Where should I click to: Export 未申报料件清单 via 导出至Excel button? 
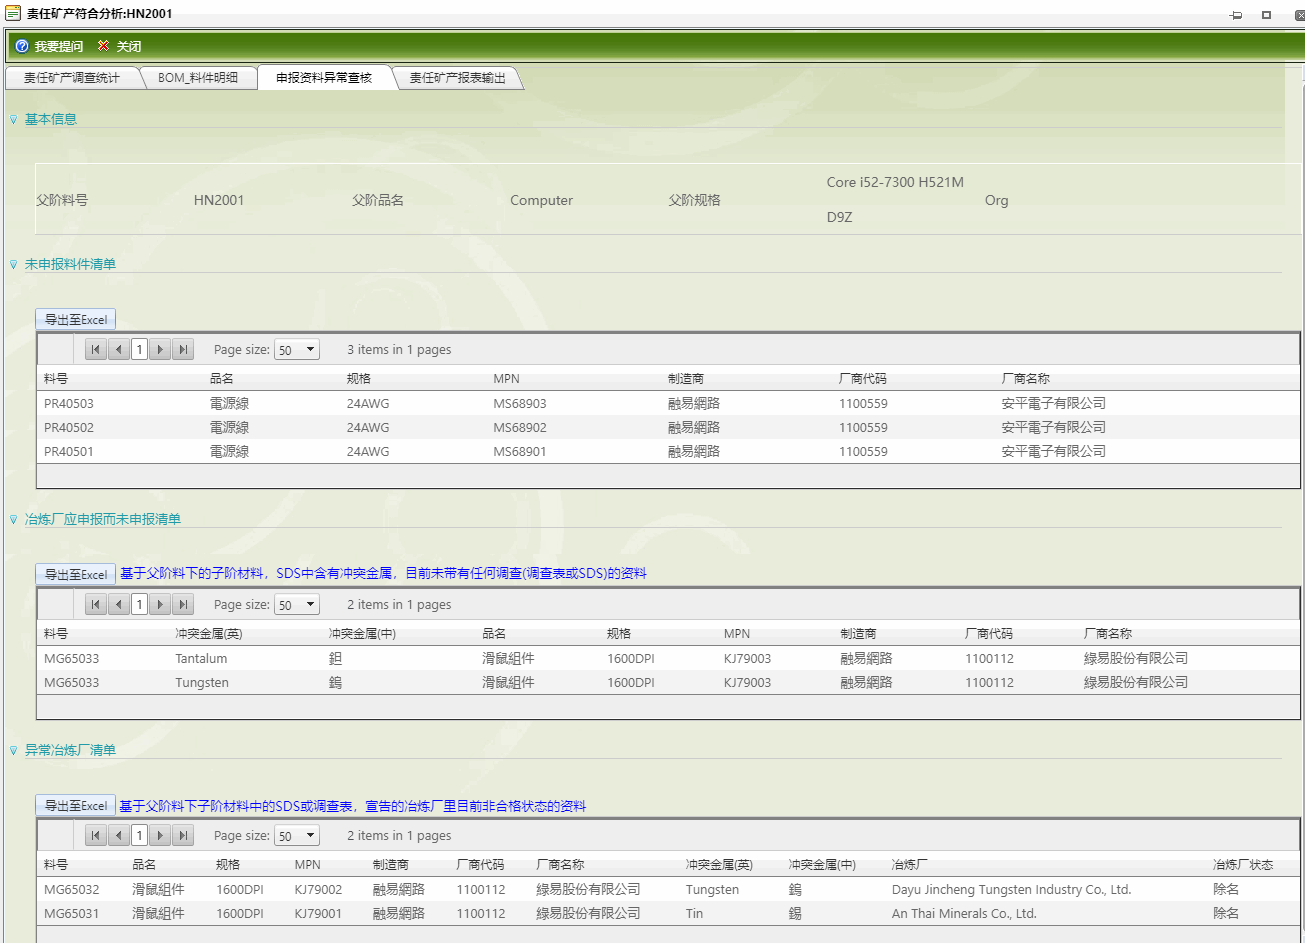pos(76,320)
